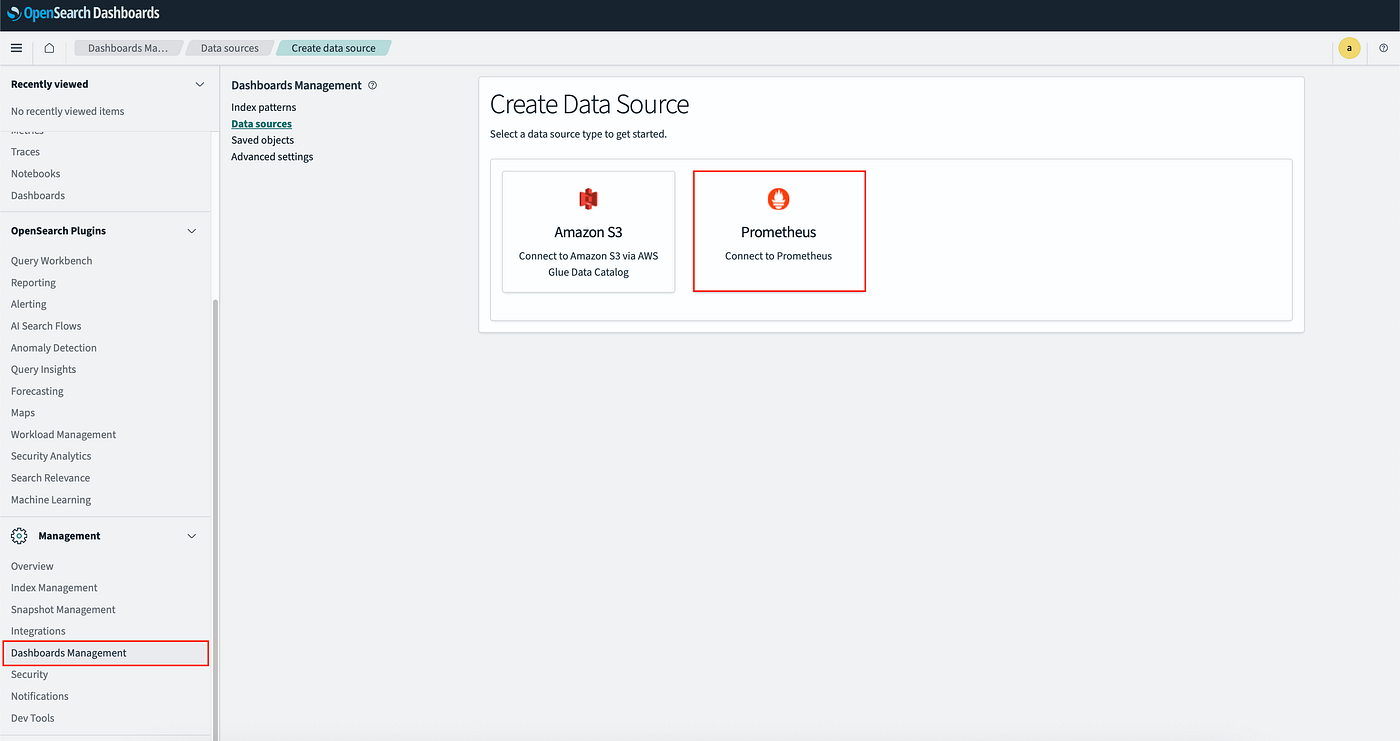Collapse the Management section chevron

(x=193, y=536)
